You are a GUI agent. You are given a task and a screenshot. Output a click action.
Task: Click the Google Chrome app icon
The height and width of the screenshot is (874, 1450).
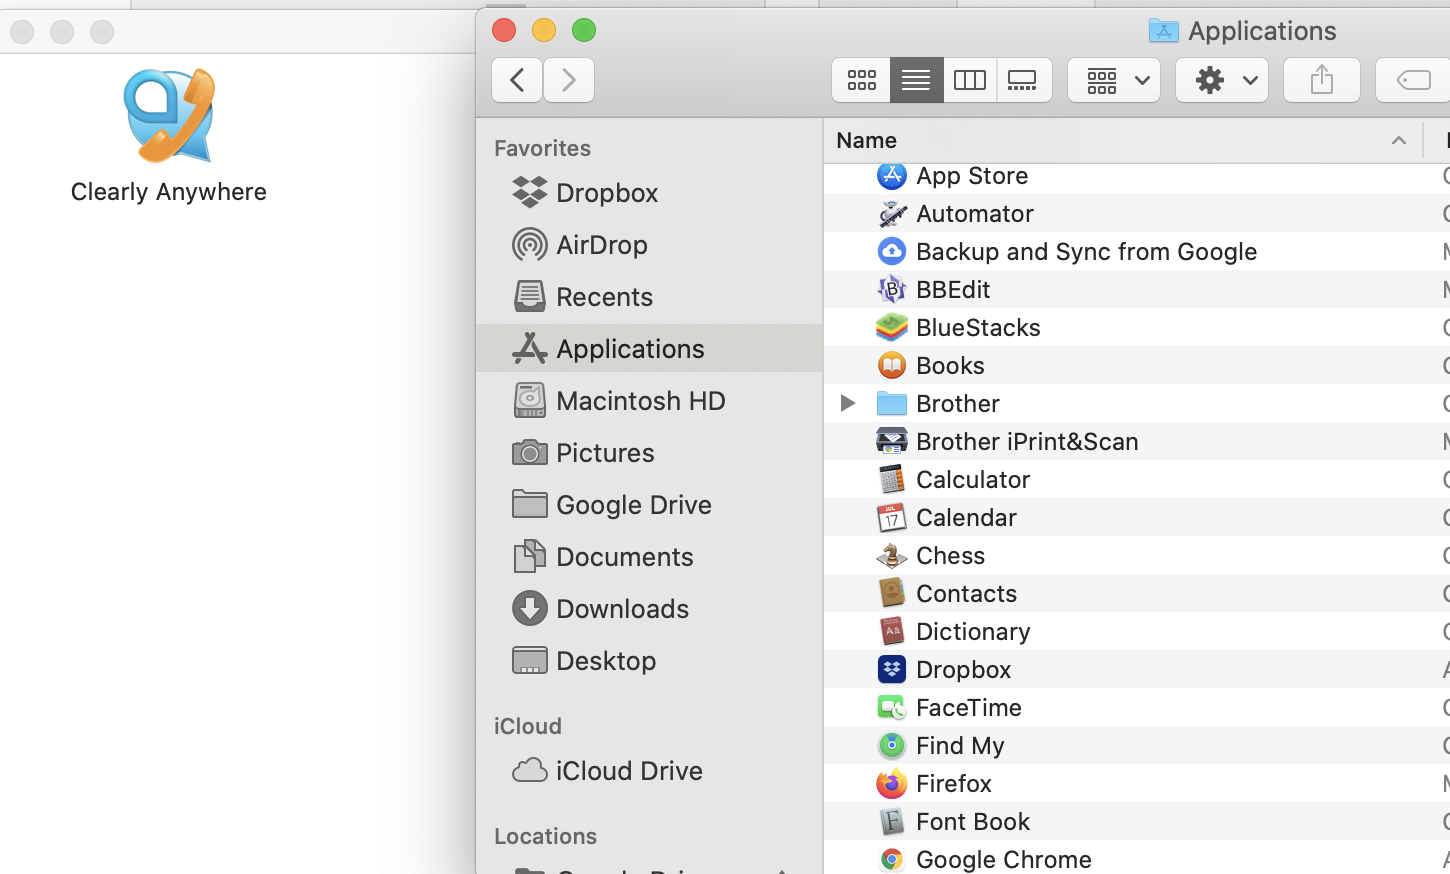pyautogui.click(x=891, y=859)
